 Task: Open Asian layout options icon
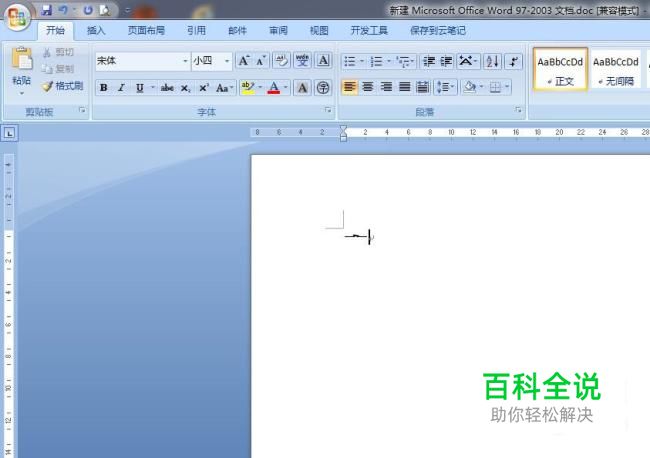click(x=466, y=62)
